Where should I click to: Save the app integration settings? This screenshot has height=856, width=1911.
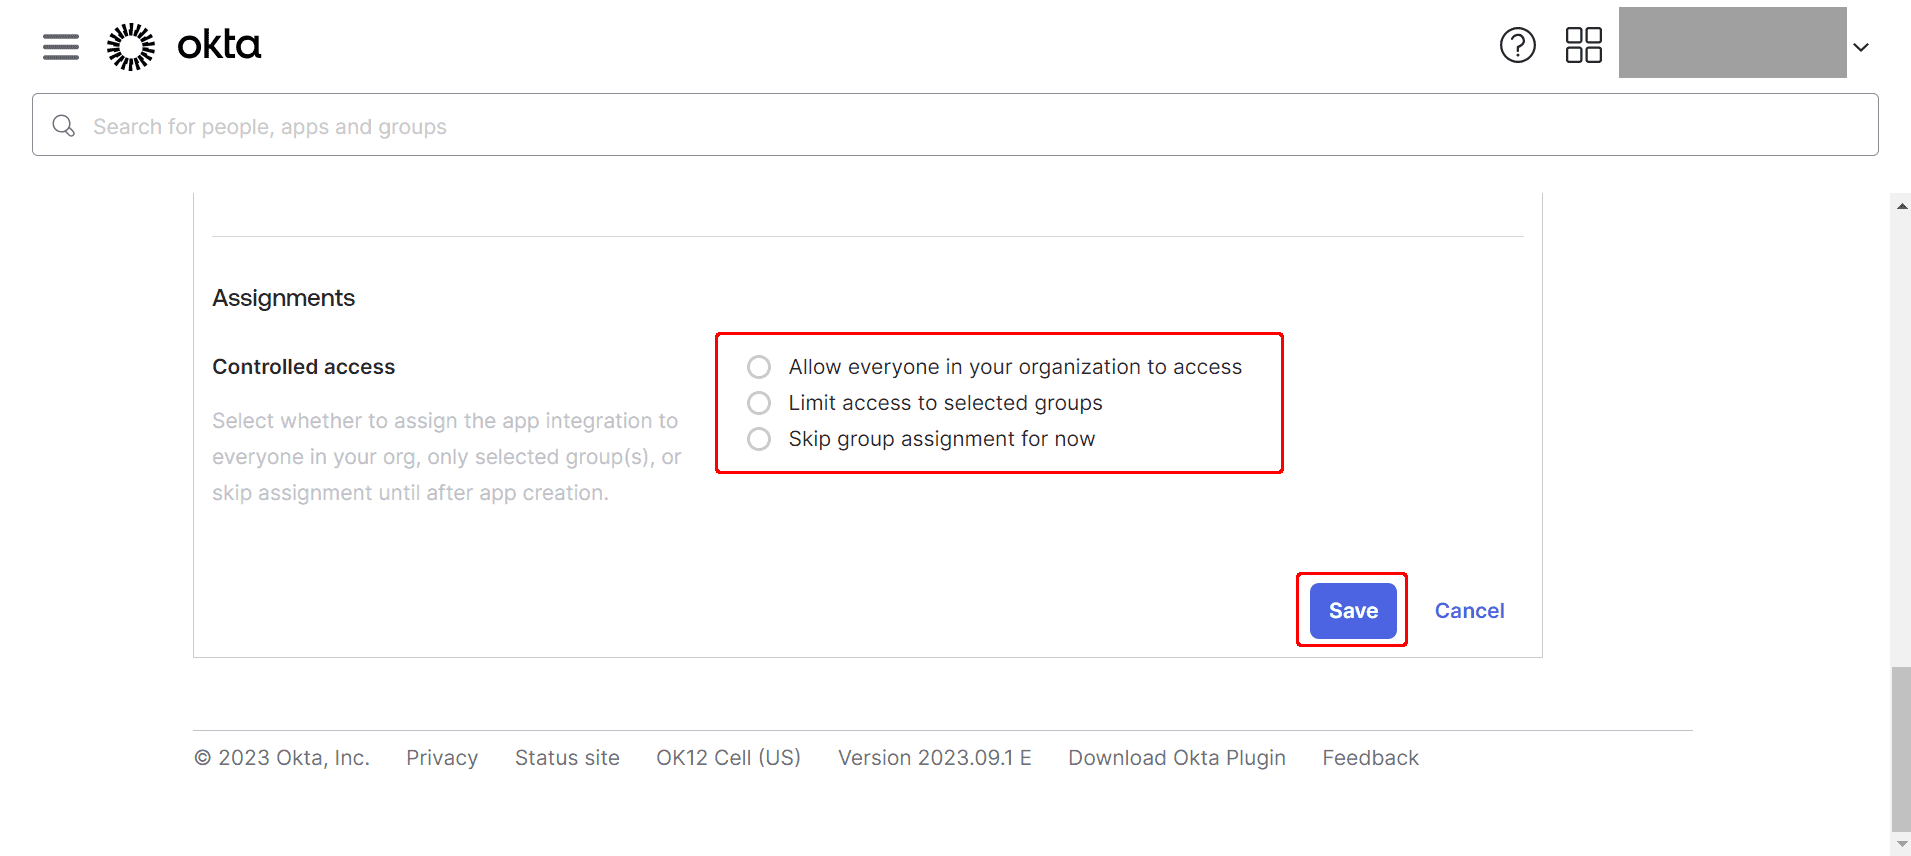point(1353,610)
